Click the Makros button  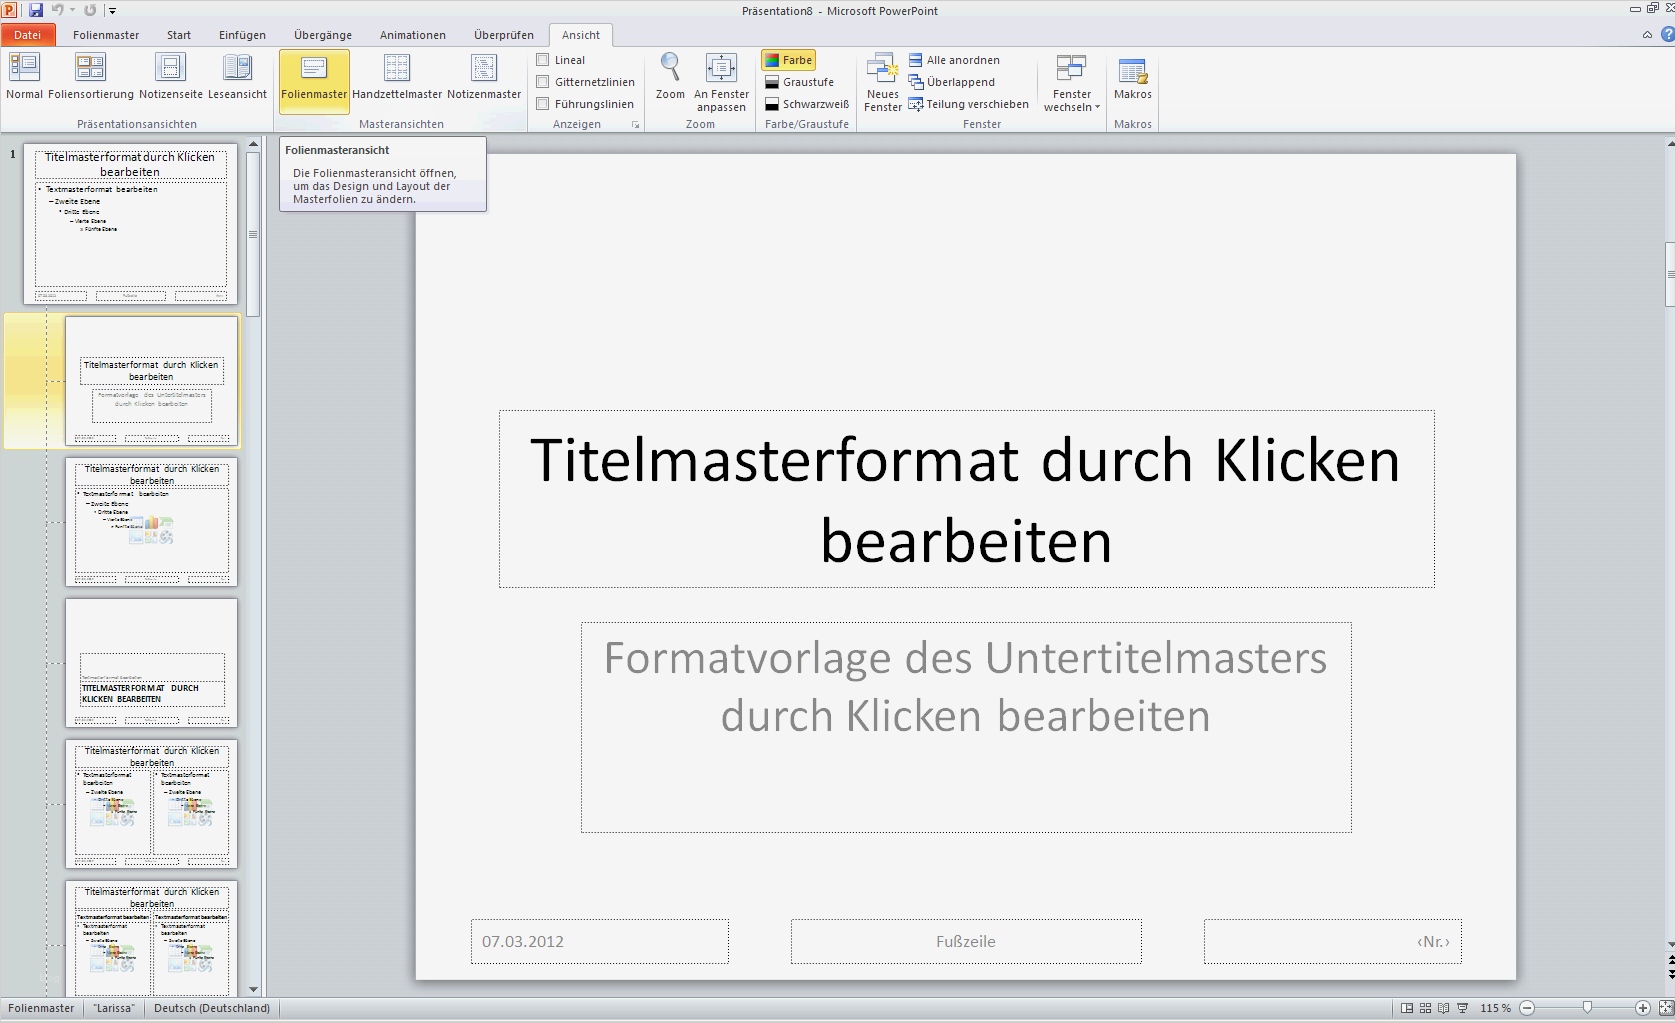tap(1133, 78)
